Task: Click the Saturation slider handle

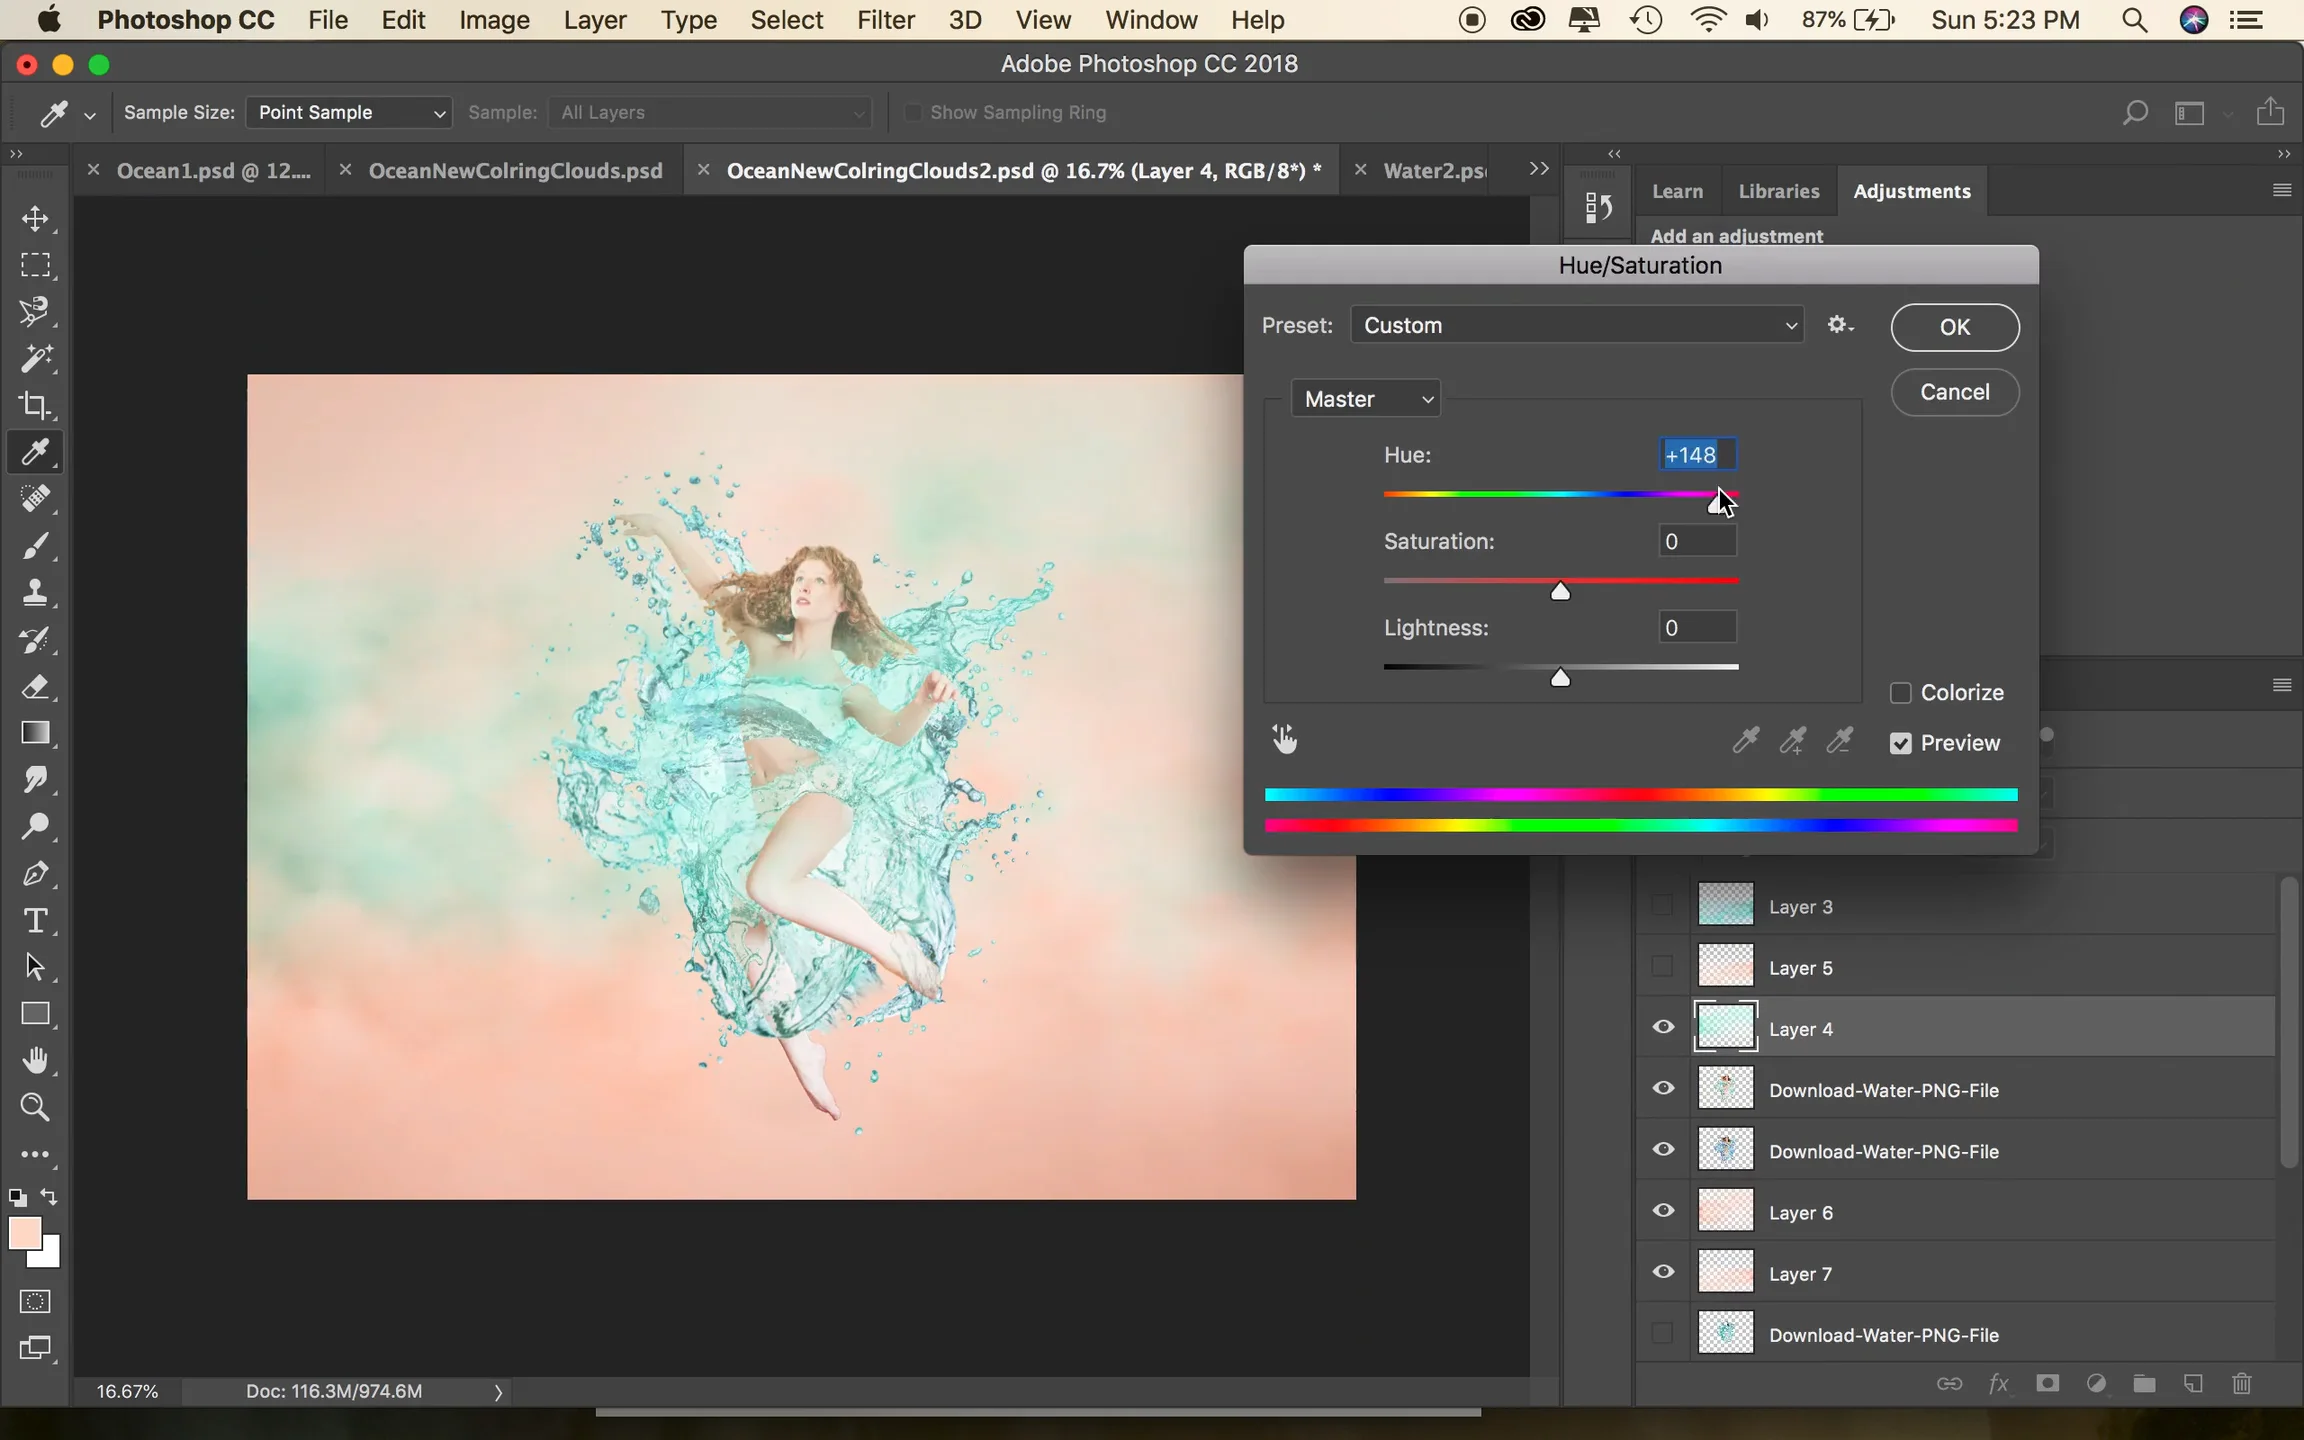Action: 1560,592
